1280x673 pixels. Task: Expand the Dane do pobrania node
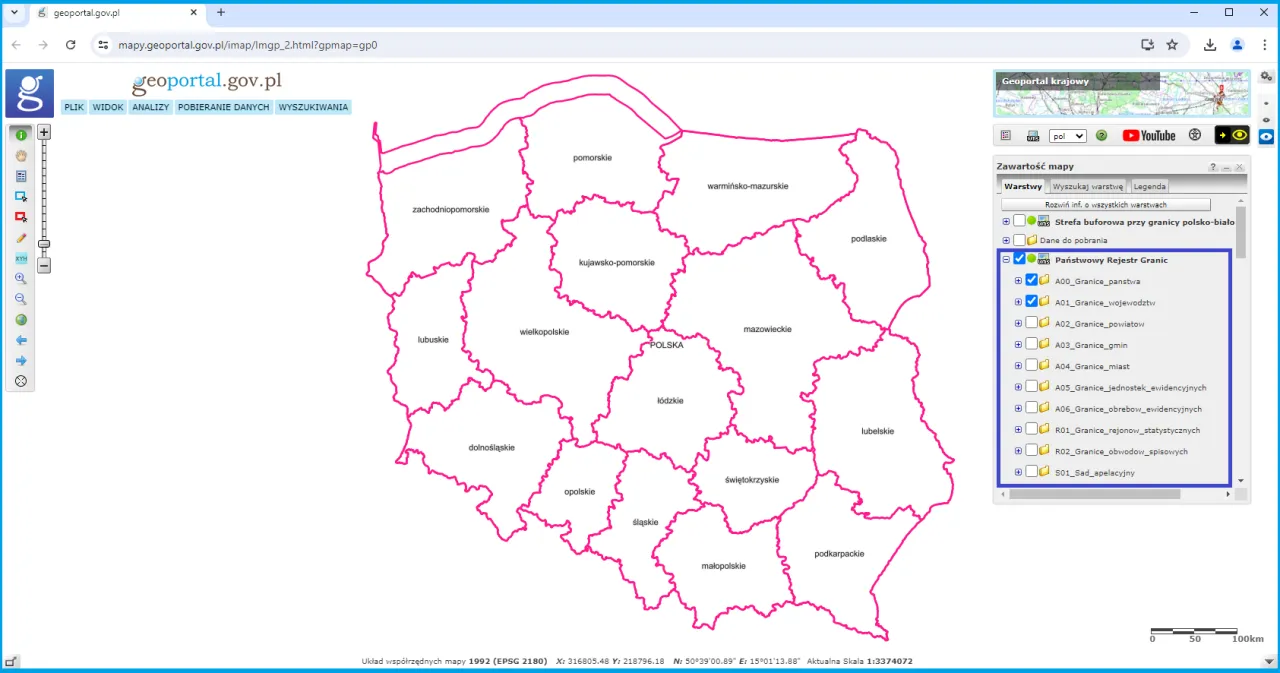coord(1005,240)
